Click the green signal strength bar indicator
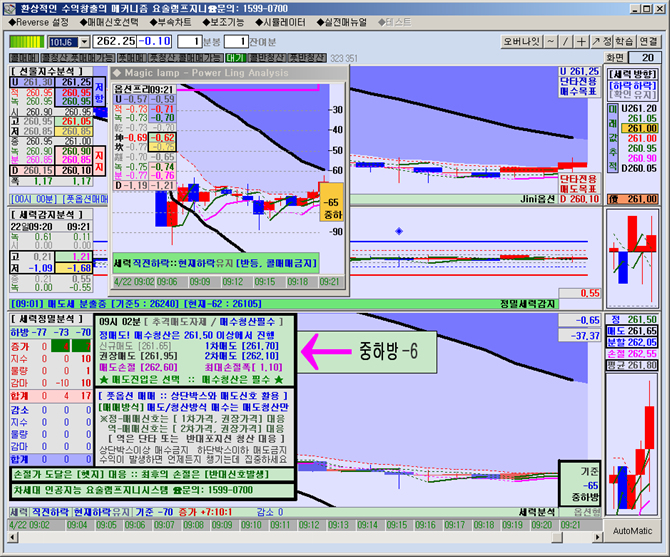 pyautogui.click(x=26, y=42)
